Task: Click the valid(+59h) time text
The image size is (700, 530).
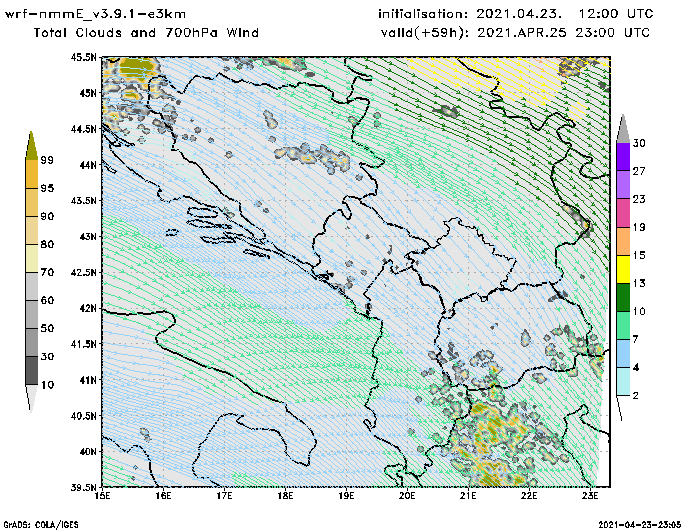Action: point(516,33)
